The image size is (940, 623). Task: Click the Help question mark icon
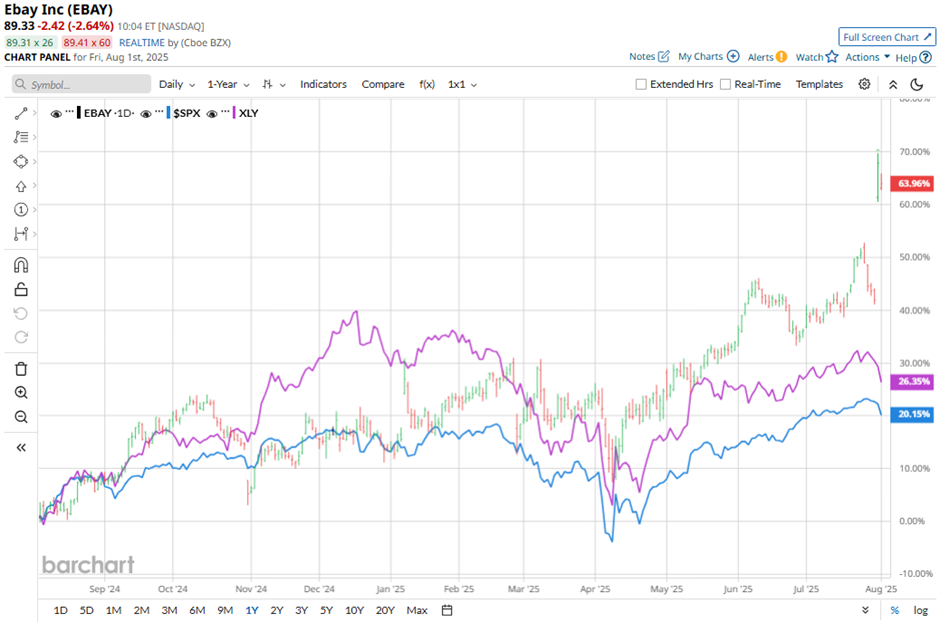[926, 58]
